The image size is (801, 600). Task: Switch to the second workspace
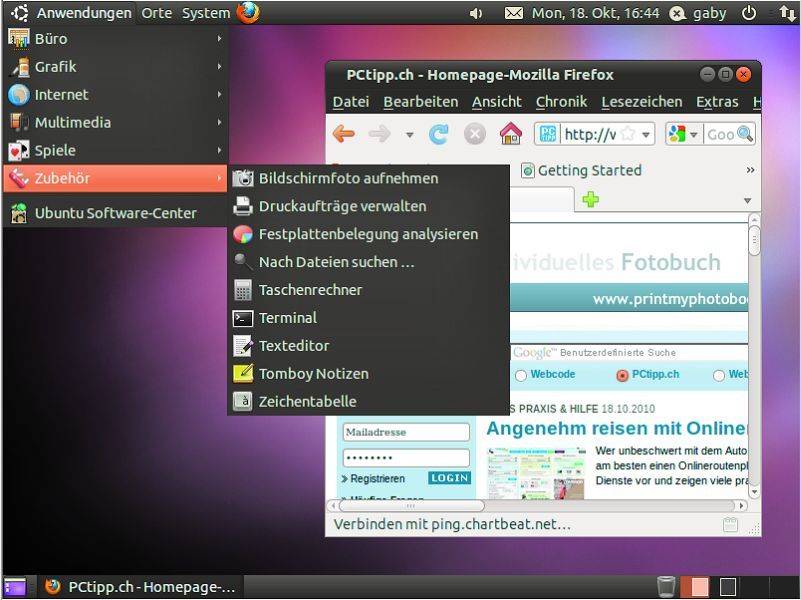727,587
